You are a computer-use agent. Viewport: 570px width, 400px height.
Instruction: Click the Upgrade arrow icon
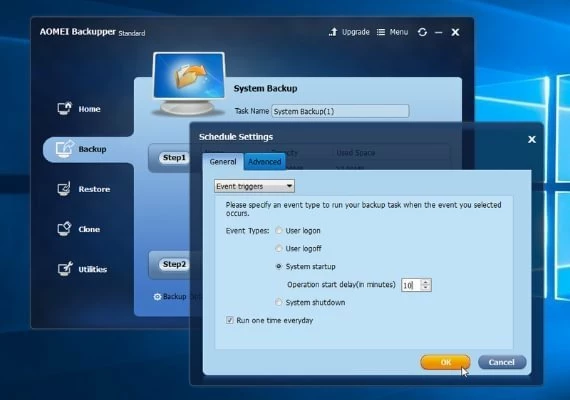[x=333, y=32]
